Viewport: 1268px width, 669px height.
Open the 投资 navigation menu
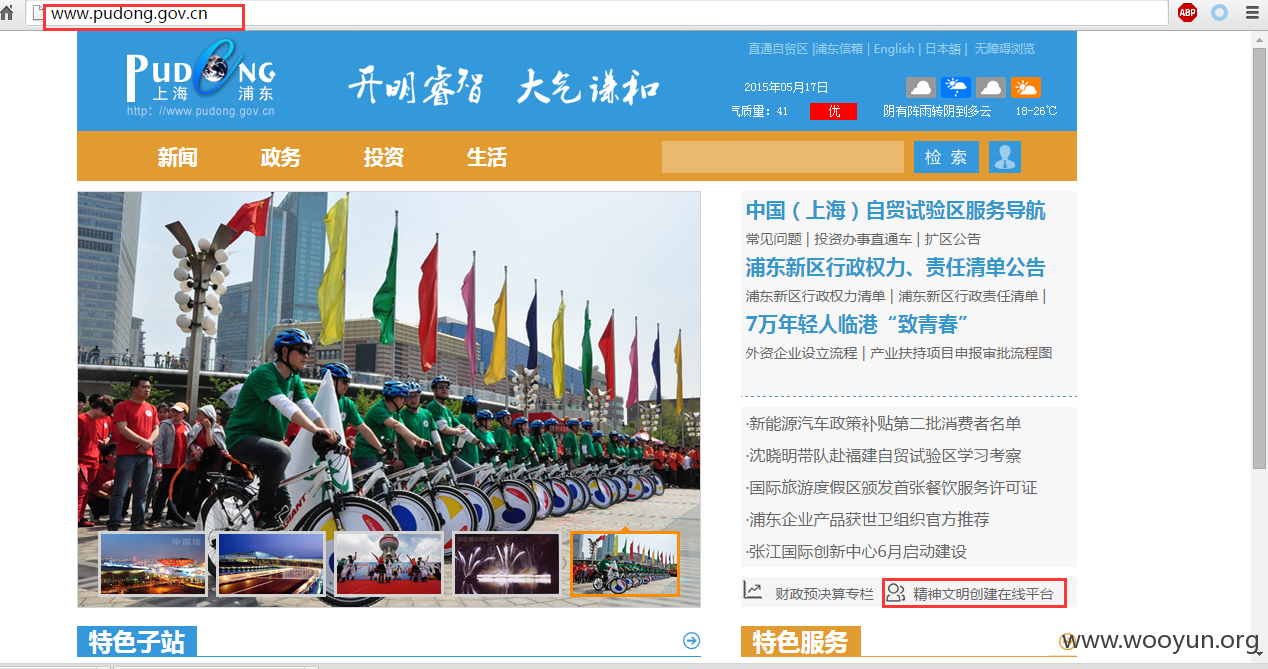pos(383,157)
